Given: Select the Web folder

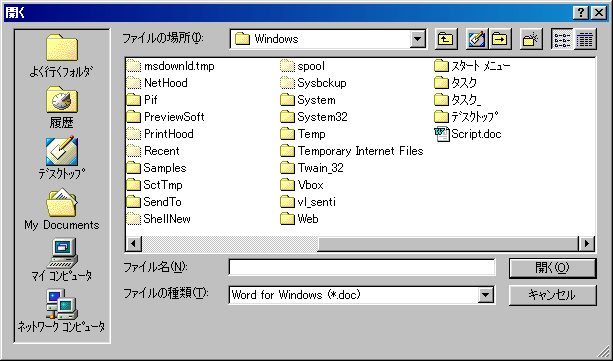Looking at the screenshot, I should pyautogui.click(x=299, y=219).
